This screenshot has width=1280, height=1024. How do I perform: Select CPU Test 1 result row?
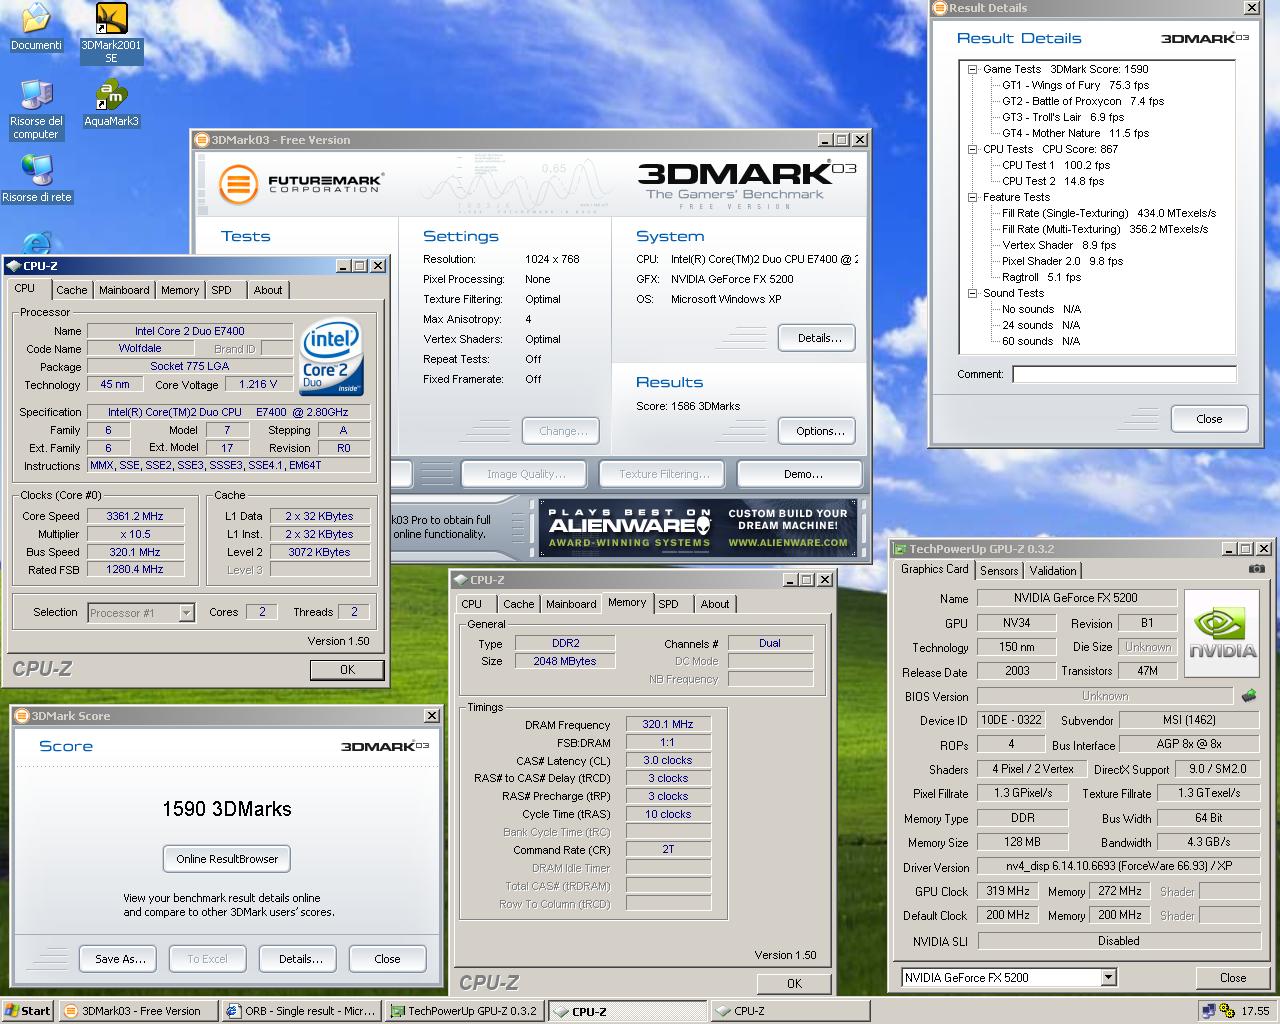click(1056, 165)
